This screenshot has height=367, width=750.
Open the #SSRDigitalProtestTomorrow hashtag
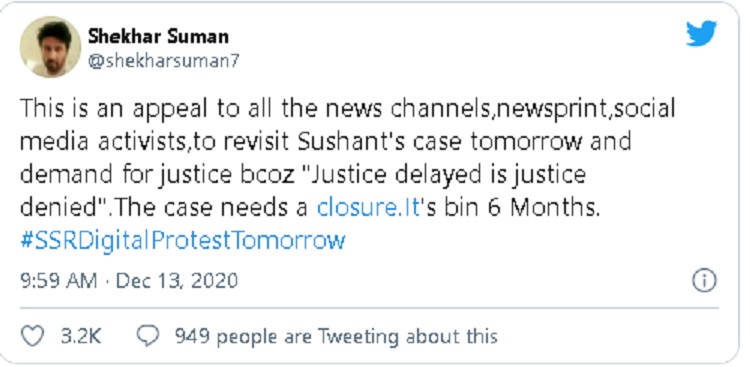tap(183, 240)
